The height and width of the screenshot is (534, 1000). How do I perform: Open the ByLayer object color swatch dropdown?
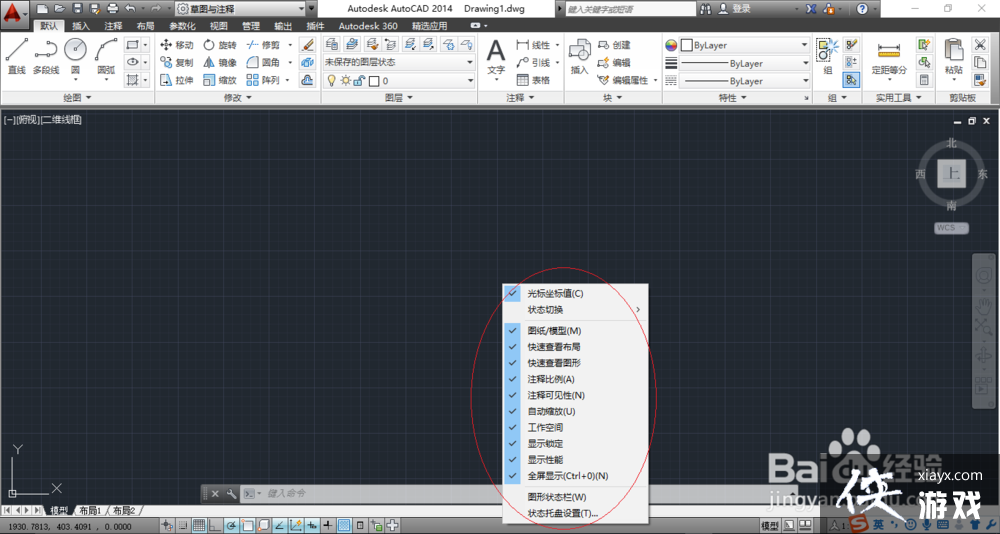pyautogui.click(x=744, y=45)
